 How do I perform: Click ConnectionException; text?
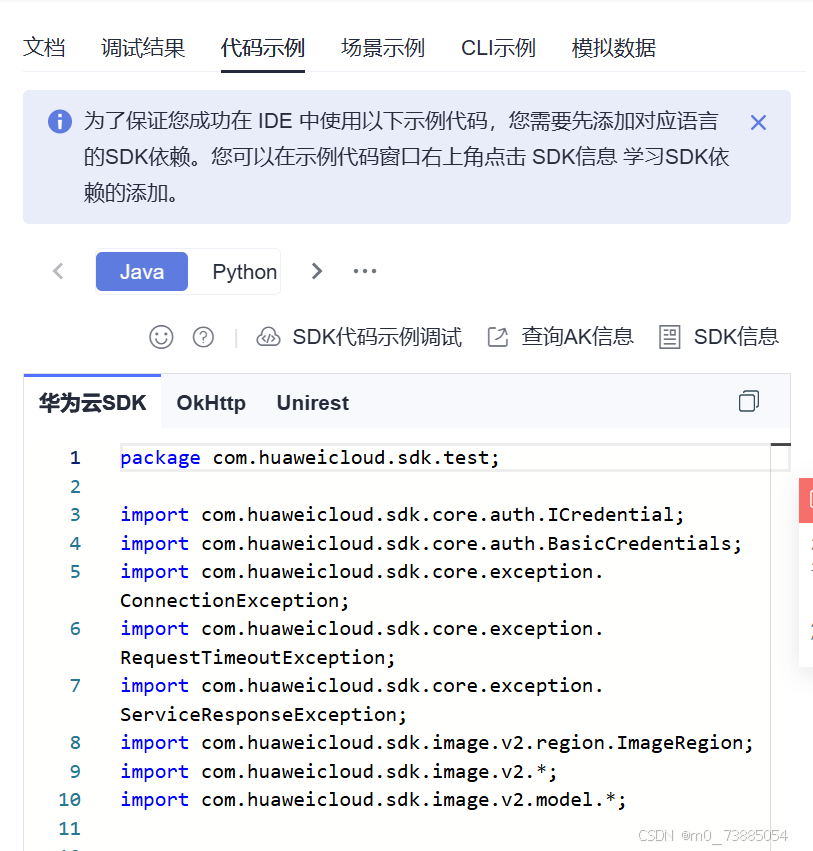(234, 601)
